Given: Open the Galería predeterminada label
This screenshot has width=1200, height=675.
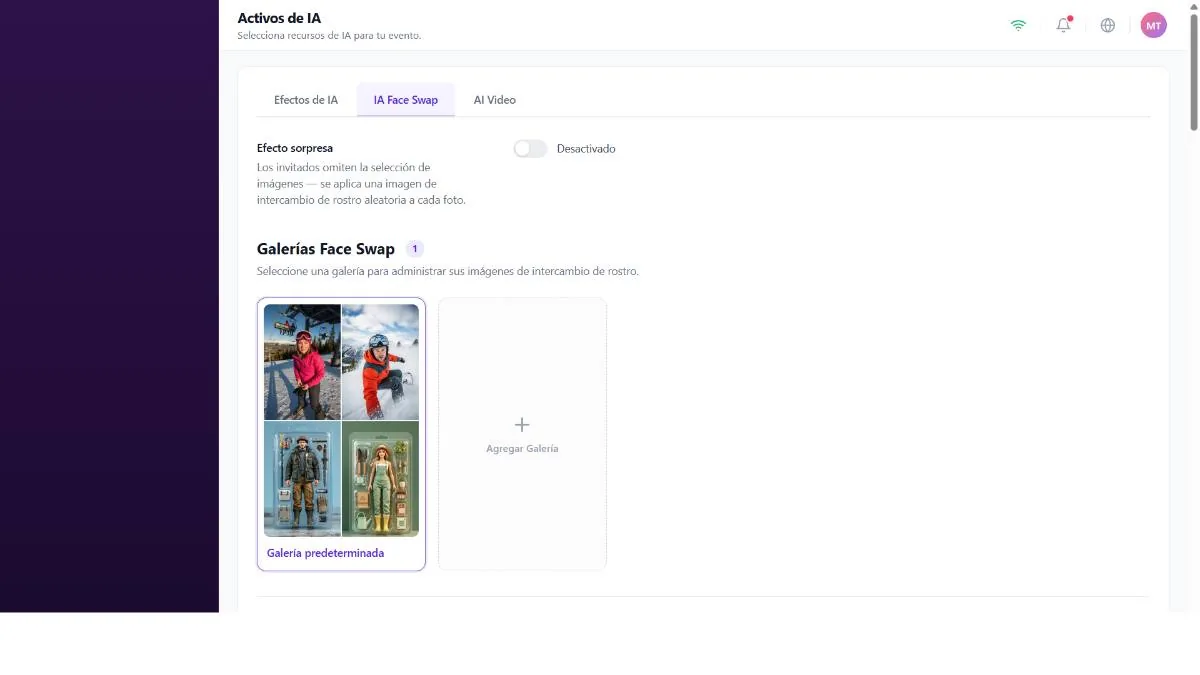Looking at the screenshot, I should coord(325,553).
